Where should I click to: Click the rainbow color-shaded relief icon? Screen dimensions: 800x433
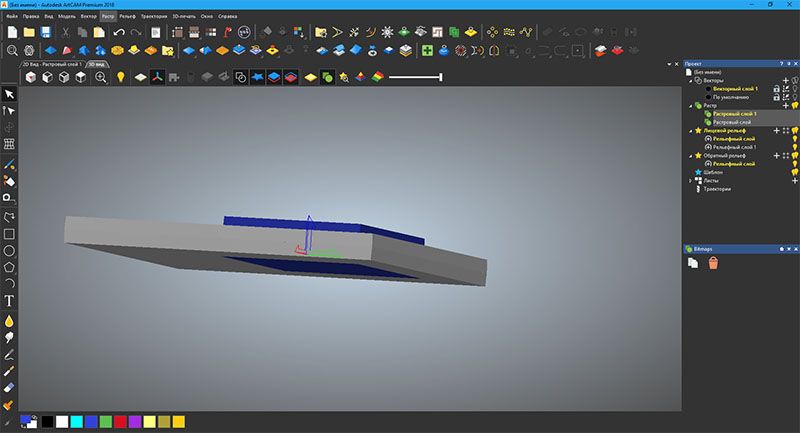[x=378, y=78]
